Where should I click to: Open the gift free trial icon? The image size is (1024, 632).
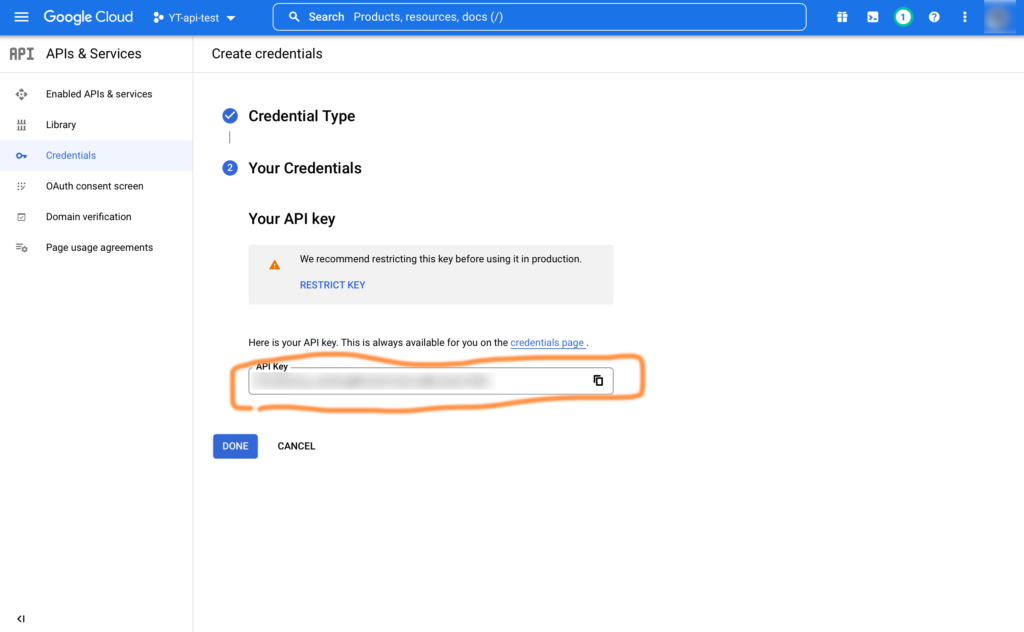pos(842,17)
